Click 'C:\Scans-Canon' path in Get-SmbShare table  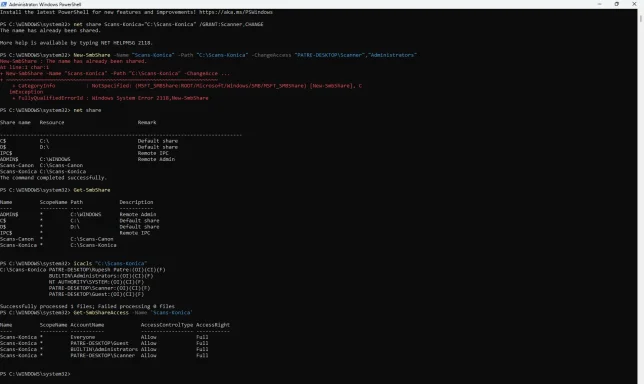tap(92, 239)
